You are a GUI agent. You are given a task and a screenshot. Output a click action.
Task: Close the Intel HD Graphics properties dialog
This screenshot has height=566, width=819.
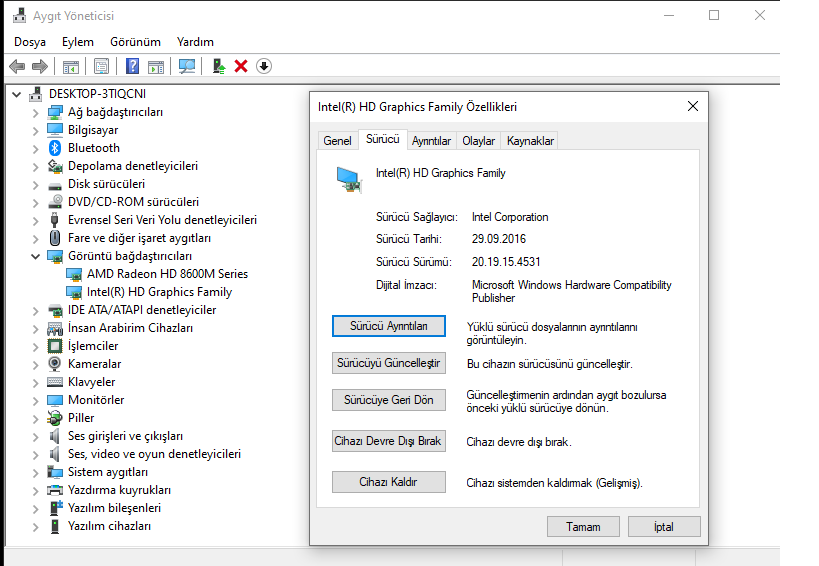pyautogui.click(x=692, y=106)
